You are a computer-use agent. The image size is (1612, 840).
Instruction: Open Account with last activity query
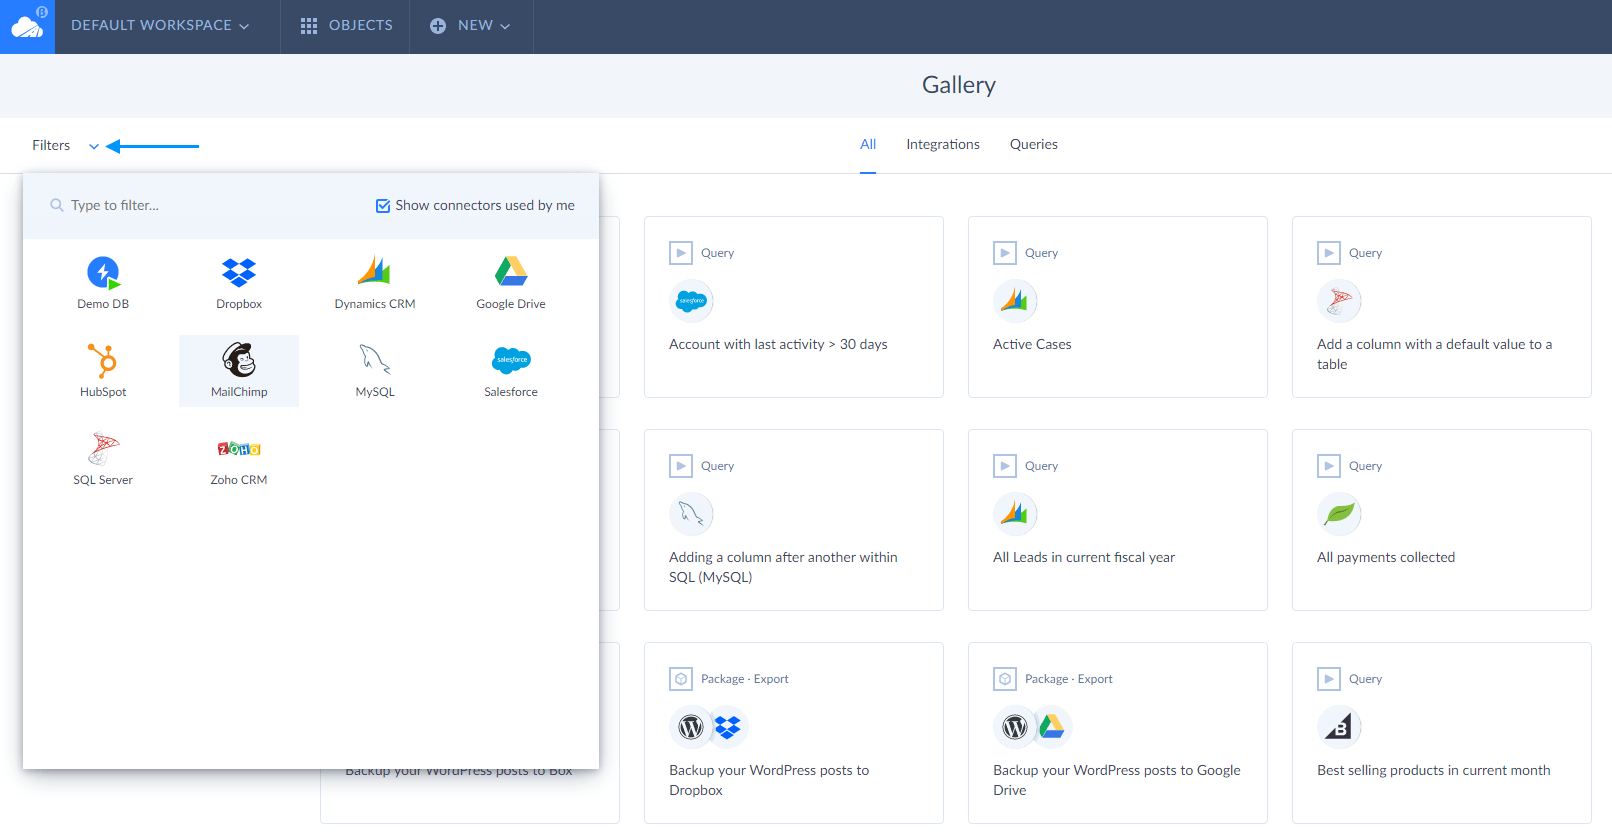click(794, 307)
